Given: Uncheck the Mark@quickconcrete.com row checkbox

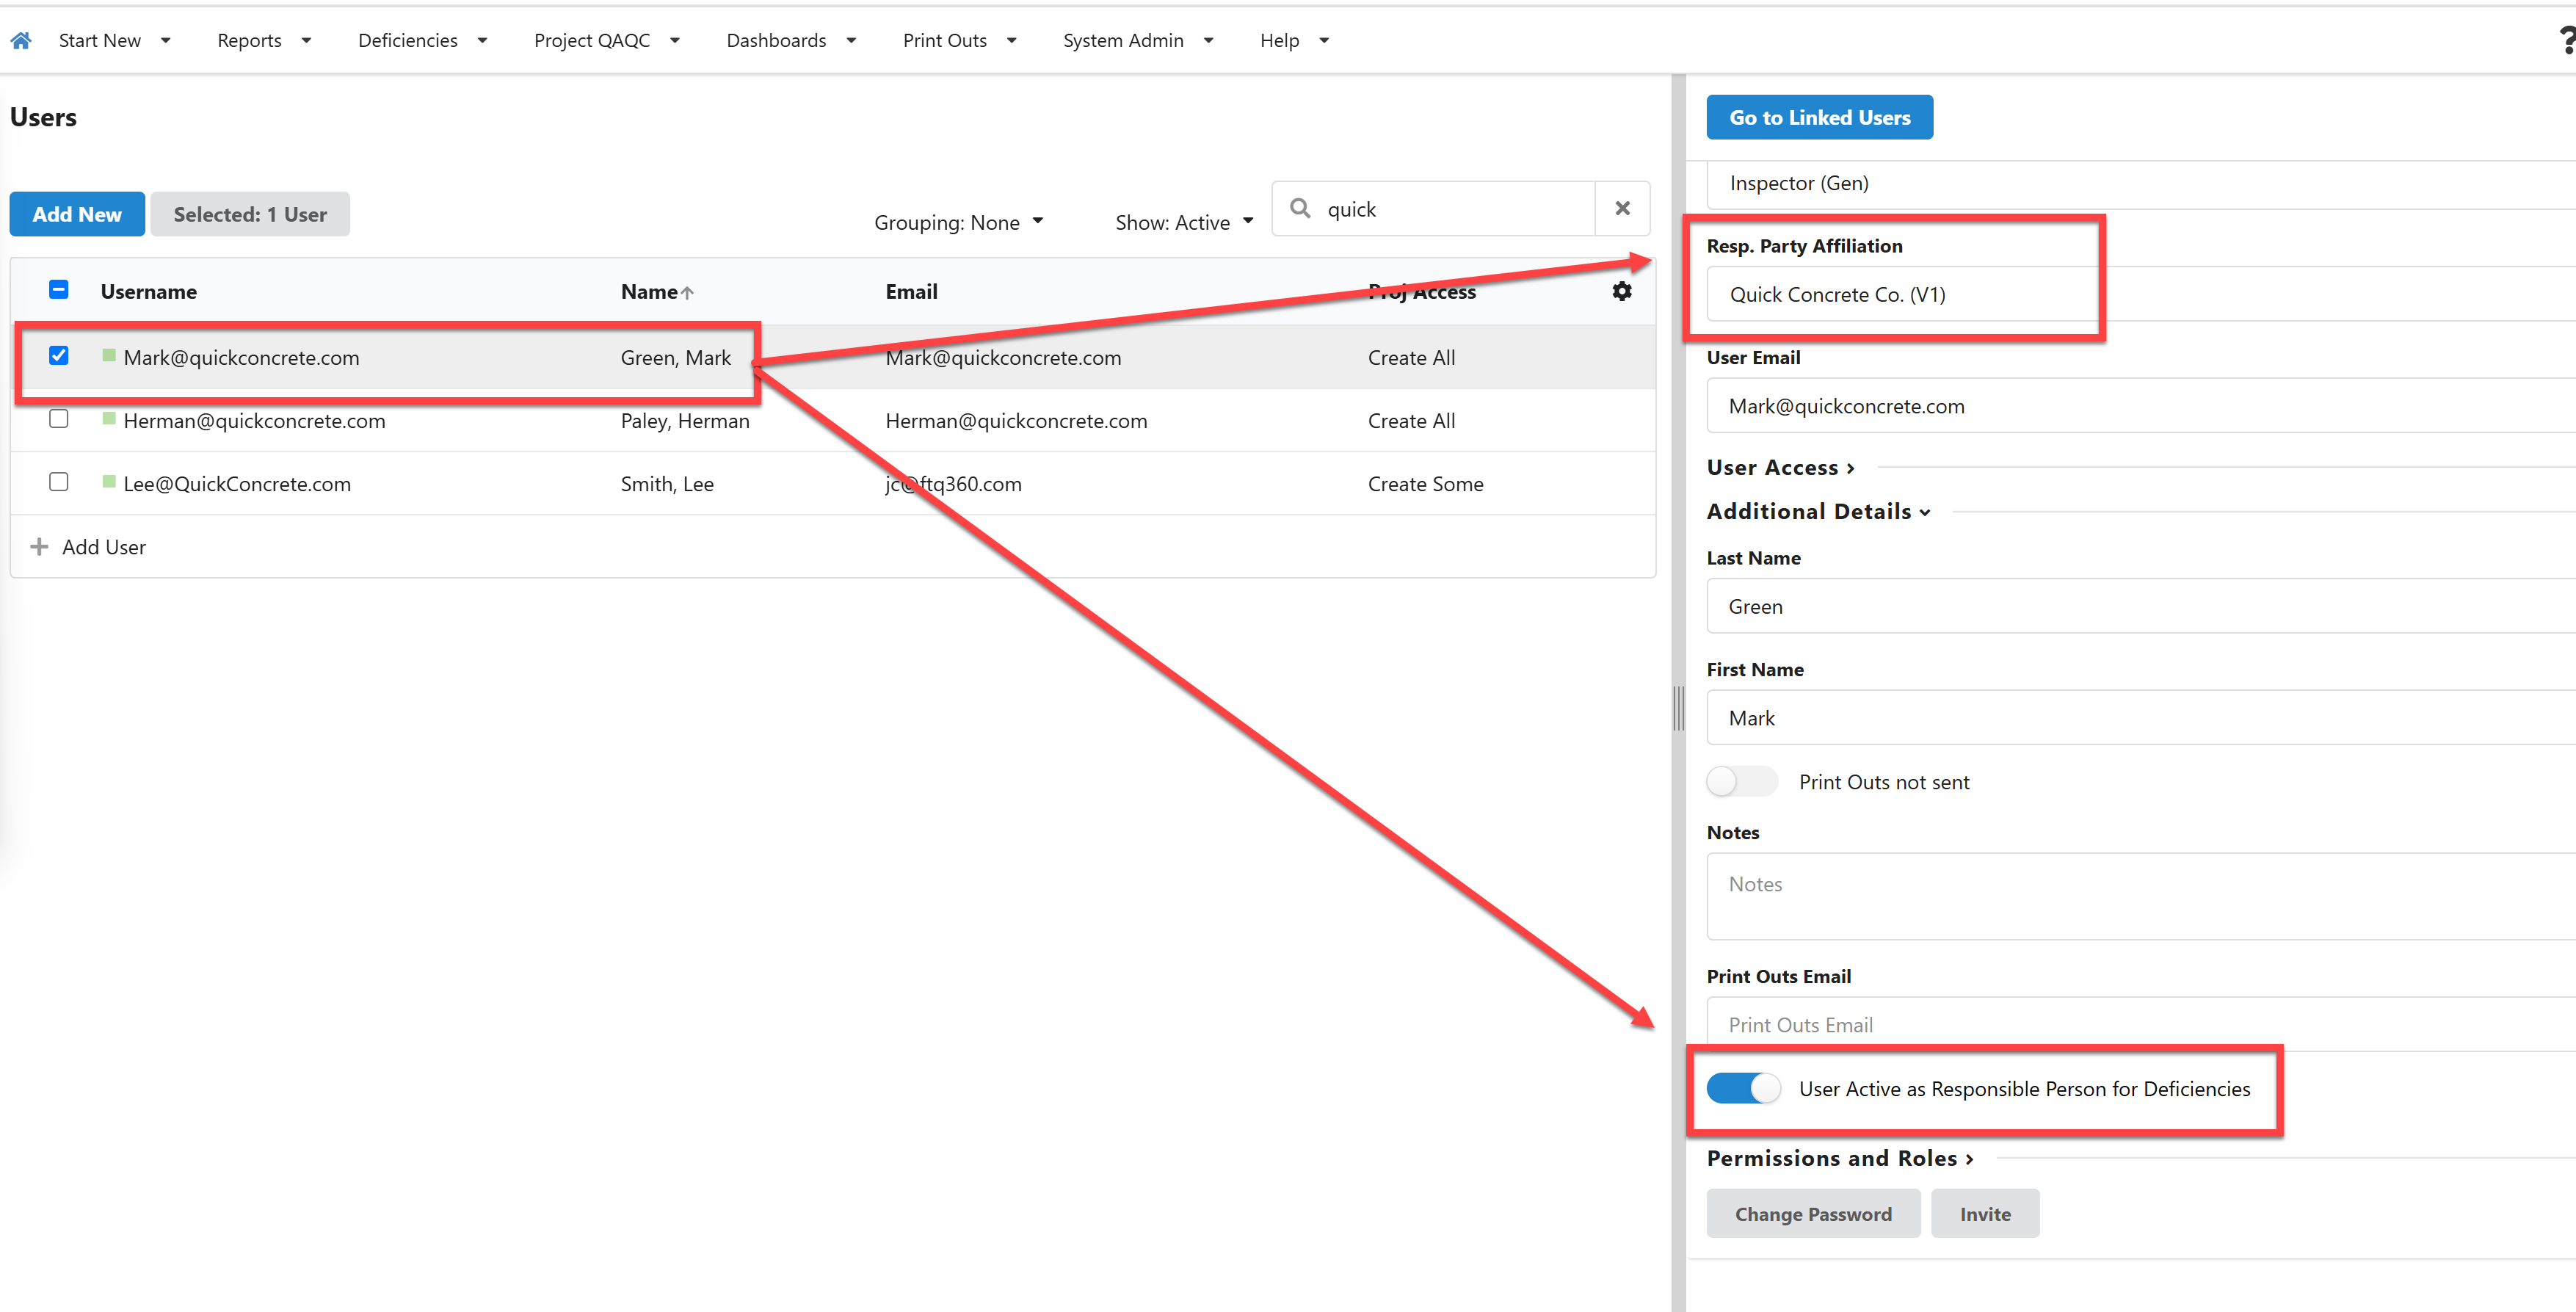Looking at the screenshot, I should [x=59, y=356].
